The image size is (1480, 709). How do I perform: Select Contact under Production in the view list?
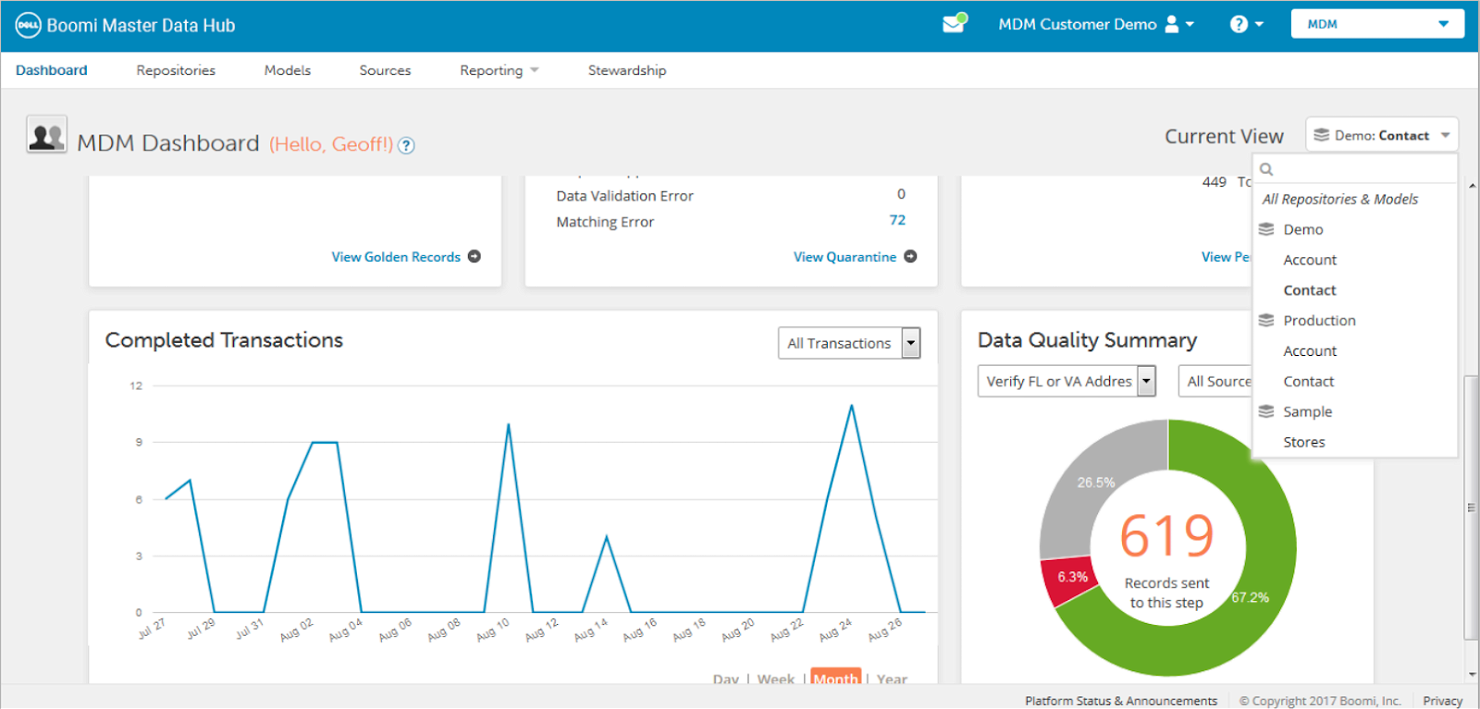point(1308,381)
